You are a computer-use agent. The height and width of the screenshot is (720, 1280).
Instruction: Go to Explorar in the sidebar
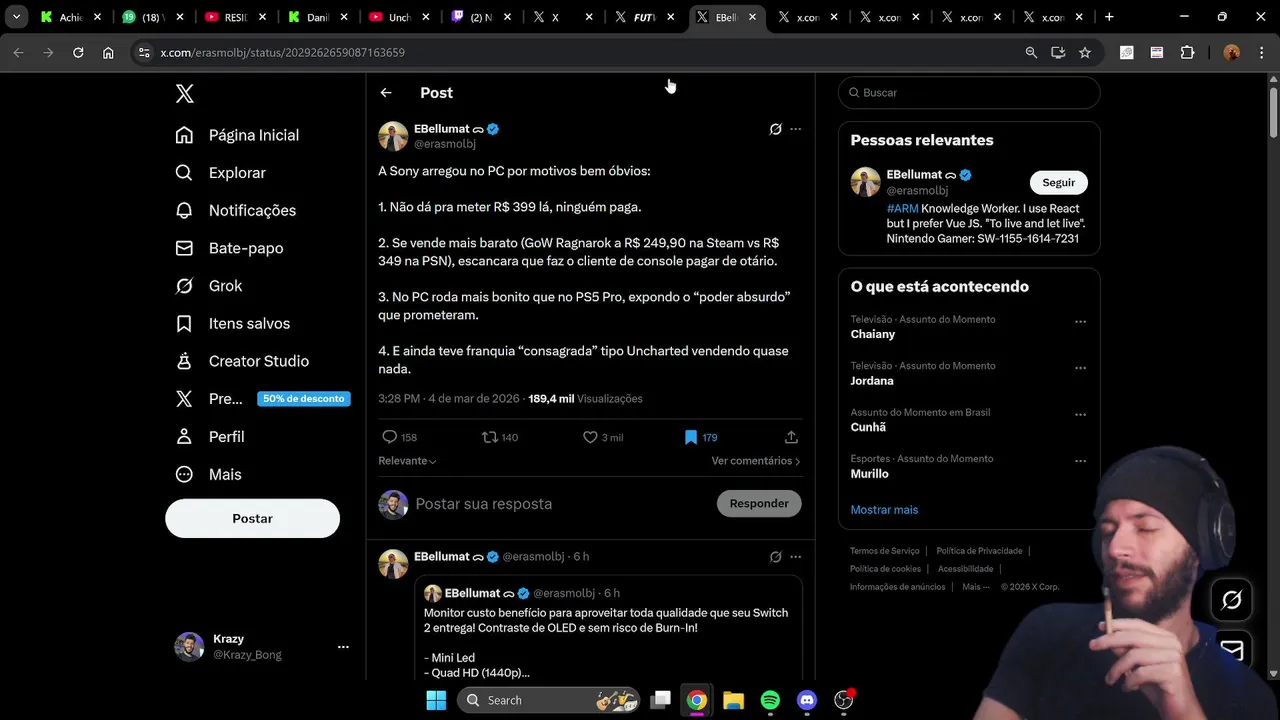tap(221, 173)
